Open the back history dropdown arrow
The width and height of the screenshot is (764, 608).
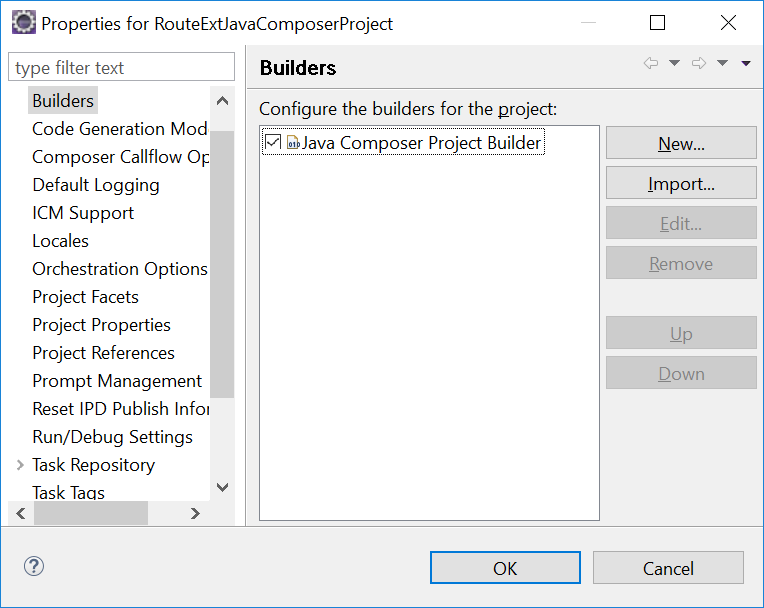[674, 64]
